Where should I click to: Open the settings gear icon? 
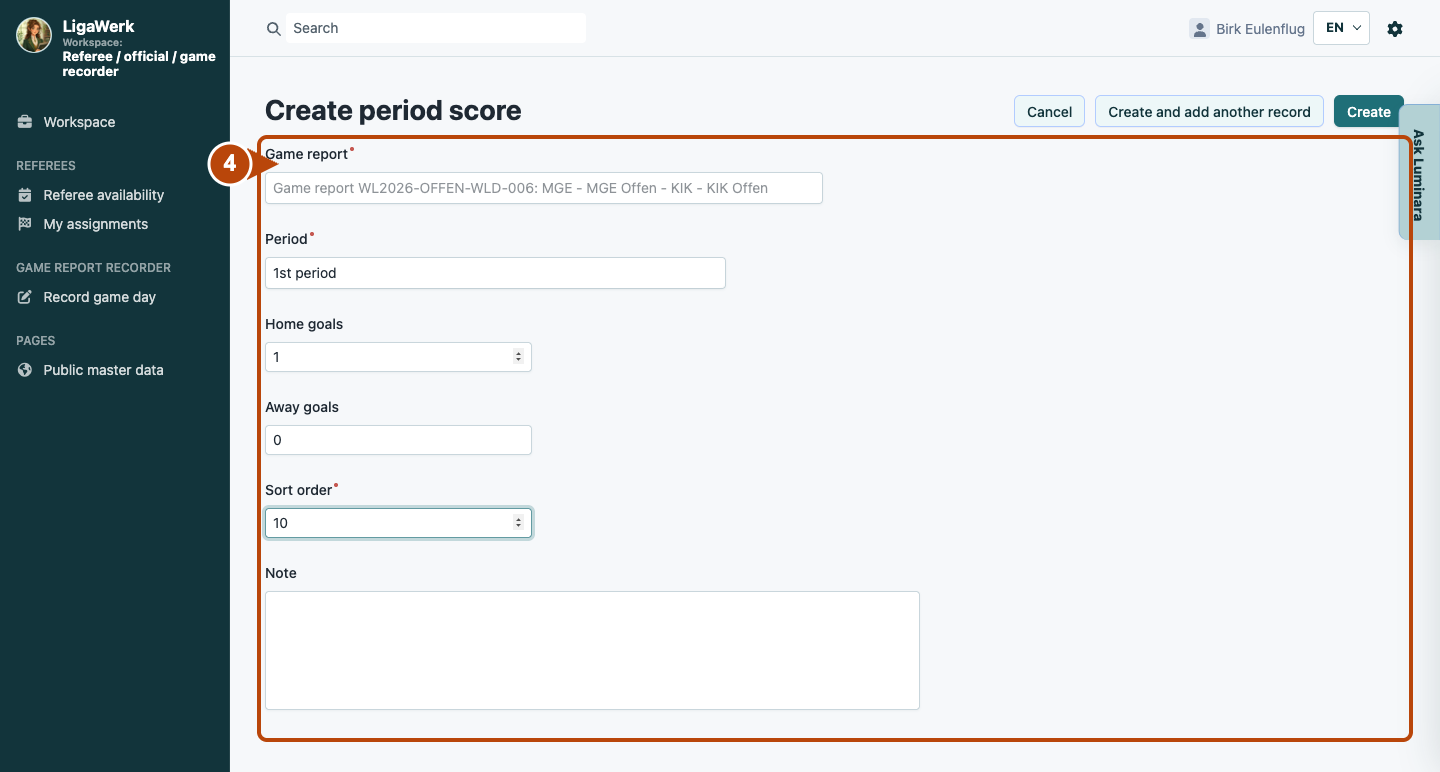tap(1395, 29)
